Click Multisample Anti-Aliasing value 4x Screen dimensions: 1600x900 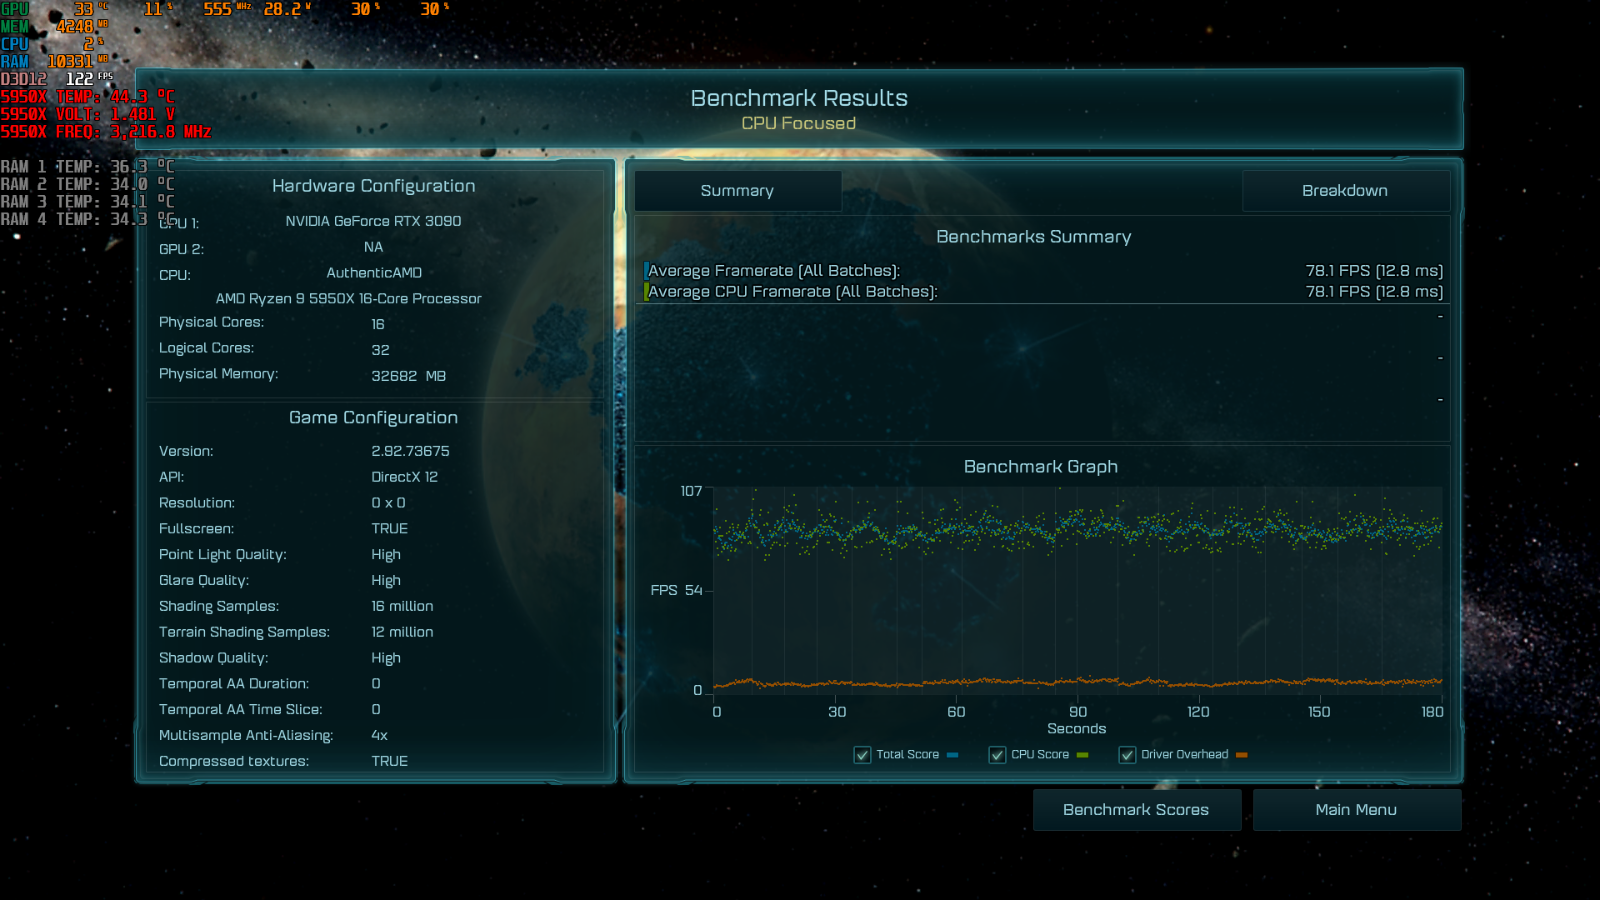[379, 735]
